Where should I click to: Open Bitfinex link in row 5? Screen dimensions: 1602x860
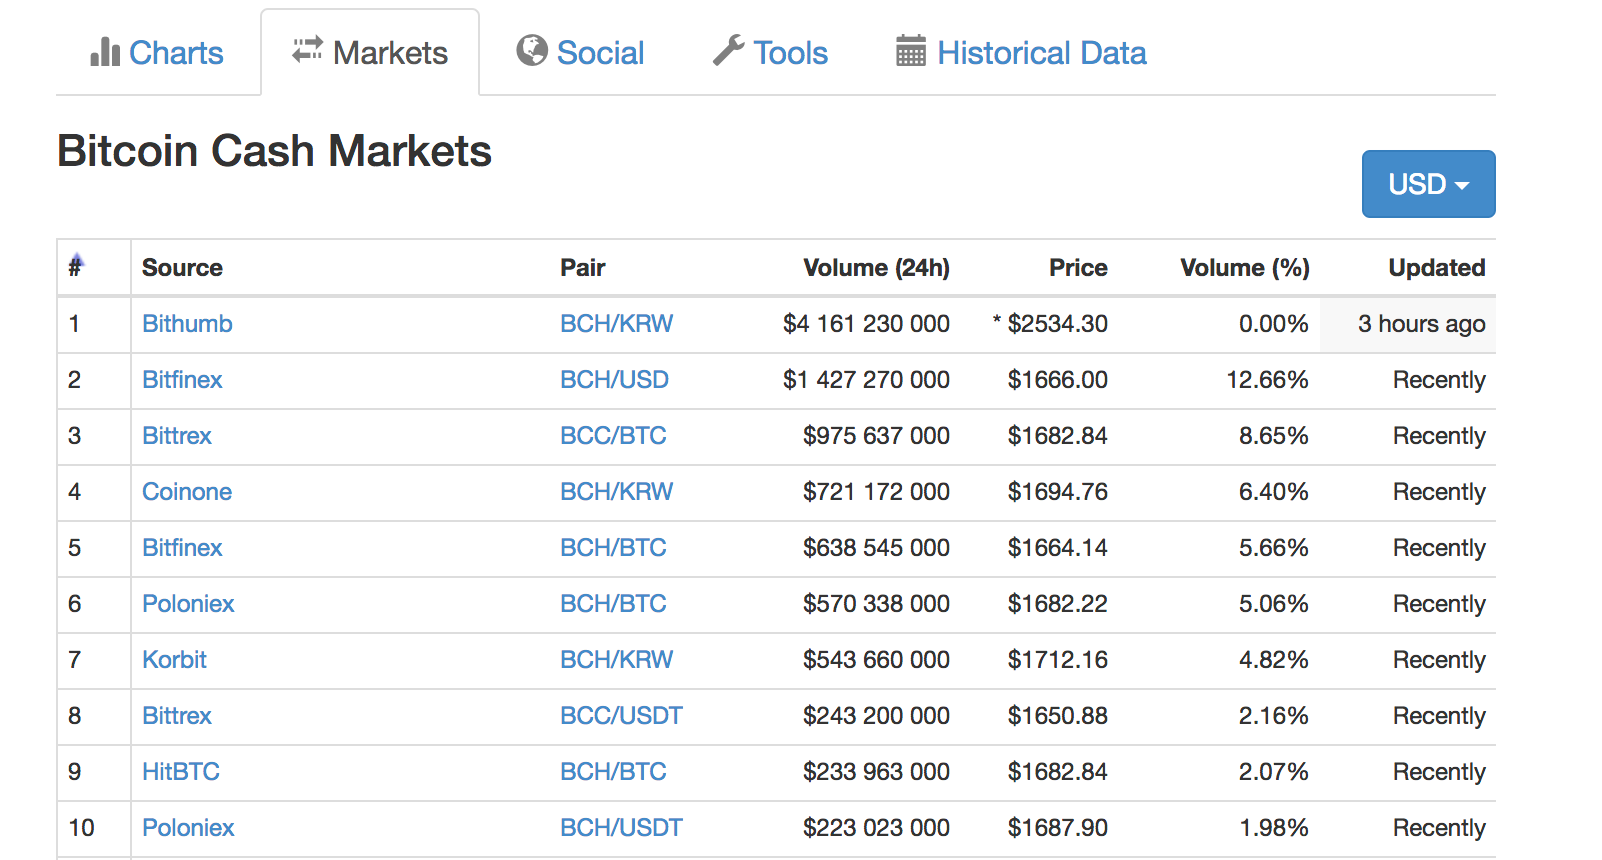(x=182, y=548)
